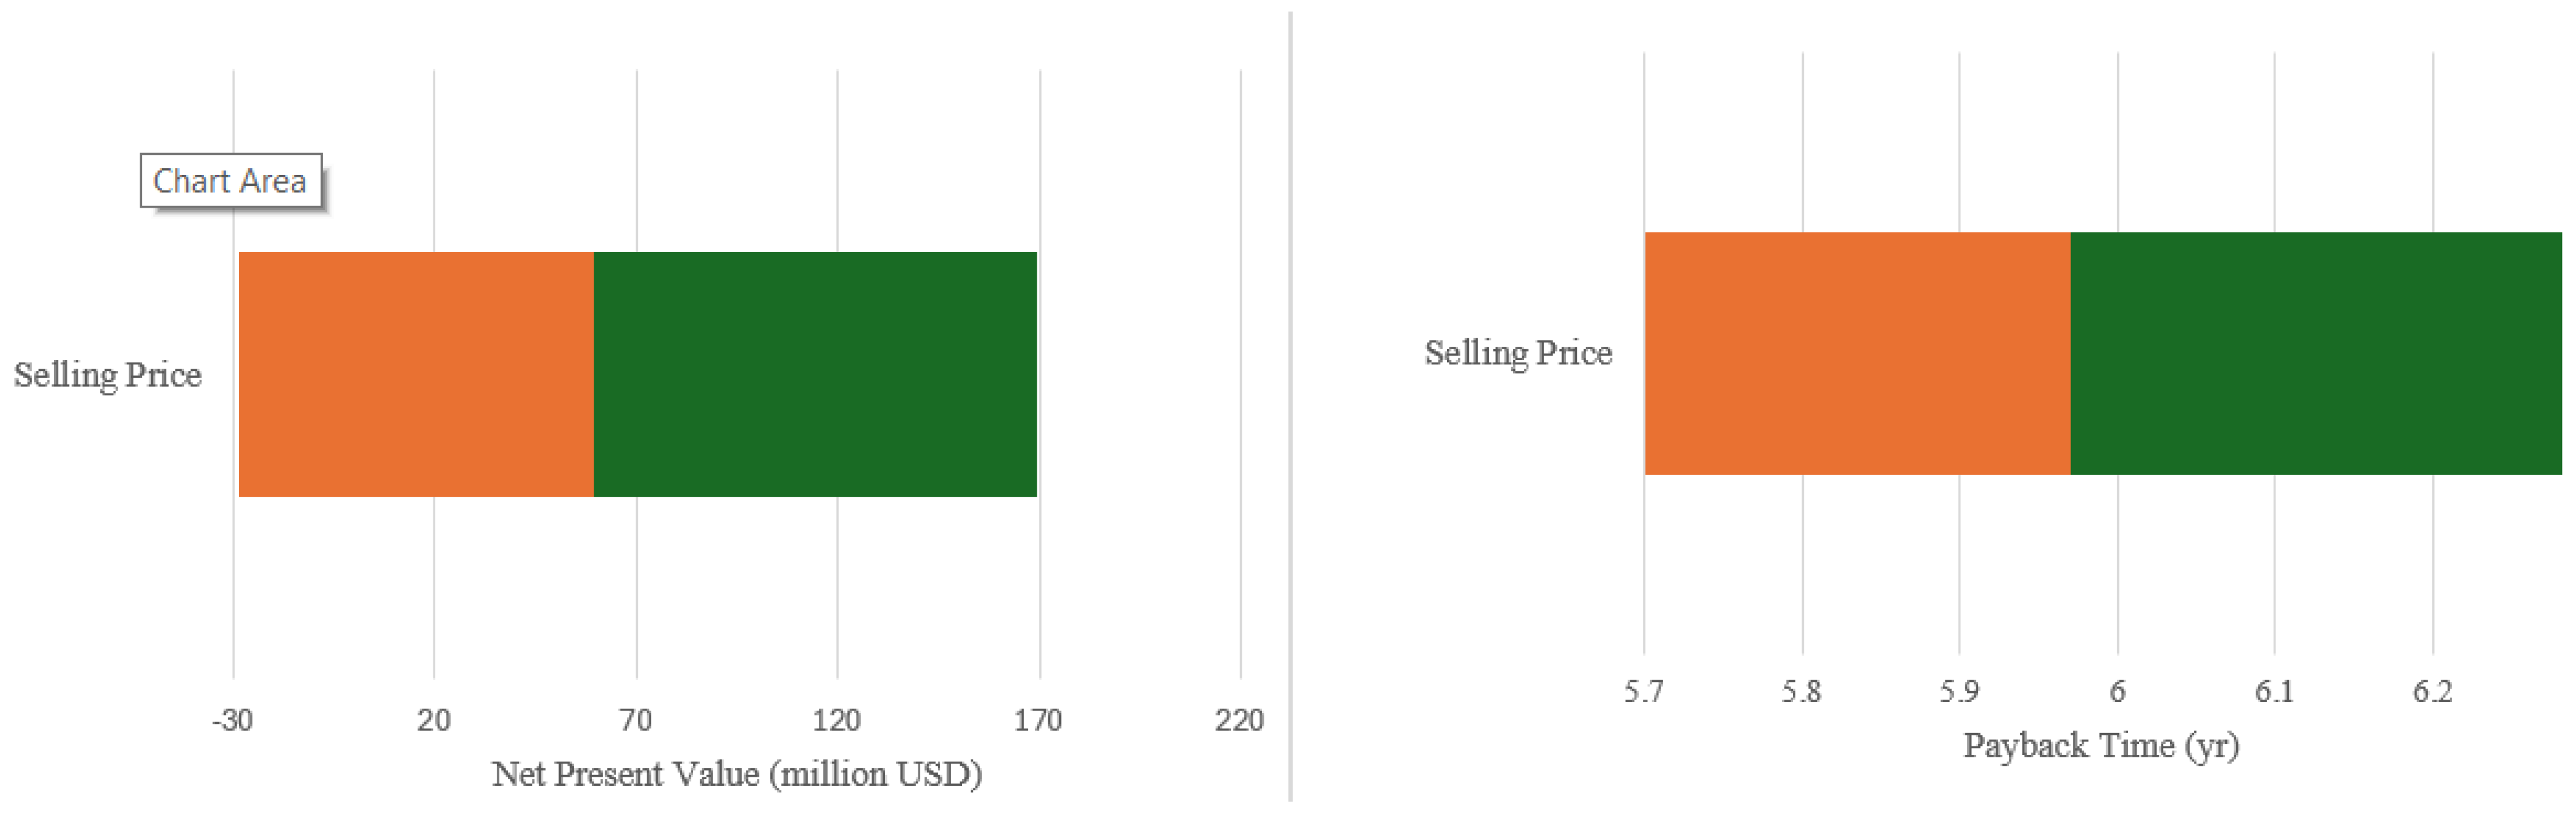Image resolution: width=2576 pixels, height=815 pixels.
Task: Select the 120 axis tick label
Action: tap(837, 720)
